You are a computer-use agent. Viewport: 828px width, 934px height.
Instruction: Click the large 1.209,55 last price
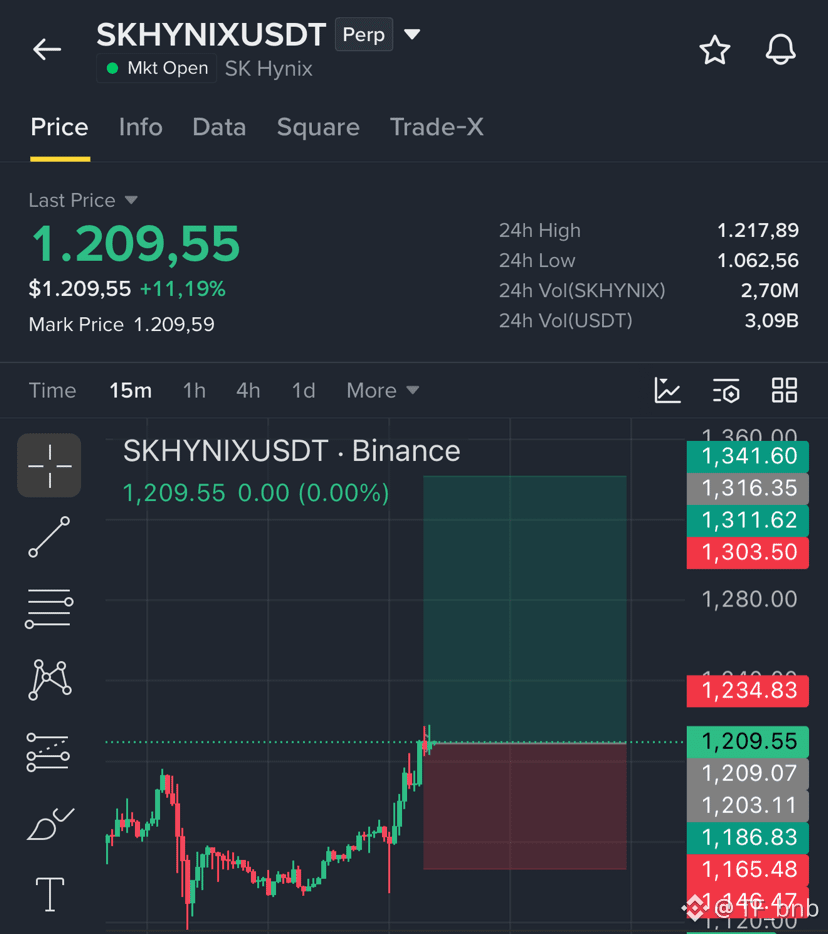135,244
